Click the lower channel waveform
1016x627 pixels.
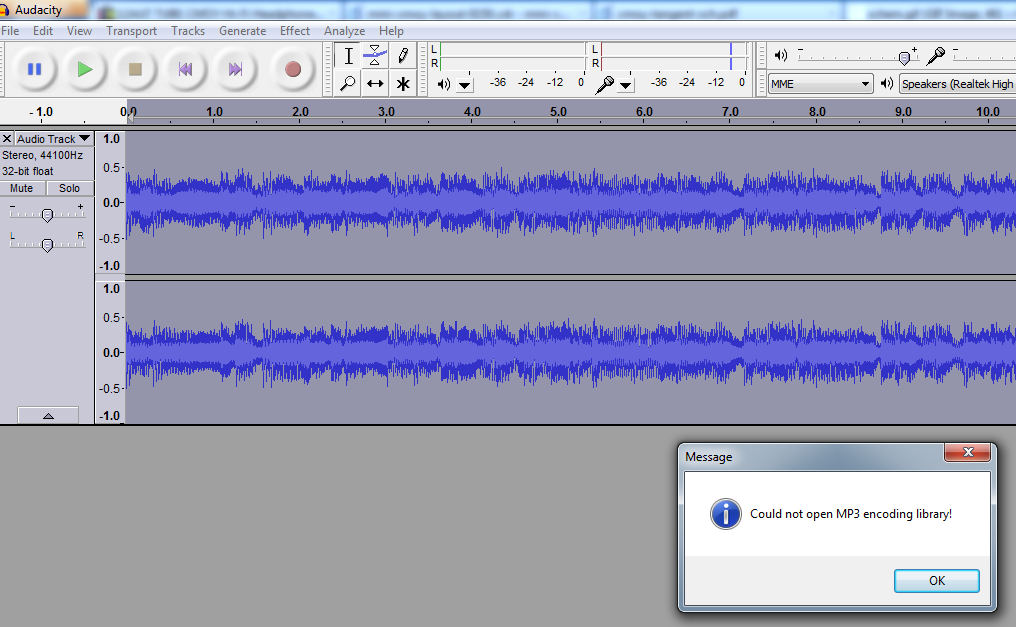point(570,352)
